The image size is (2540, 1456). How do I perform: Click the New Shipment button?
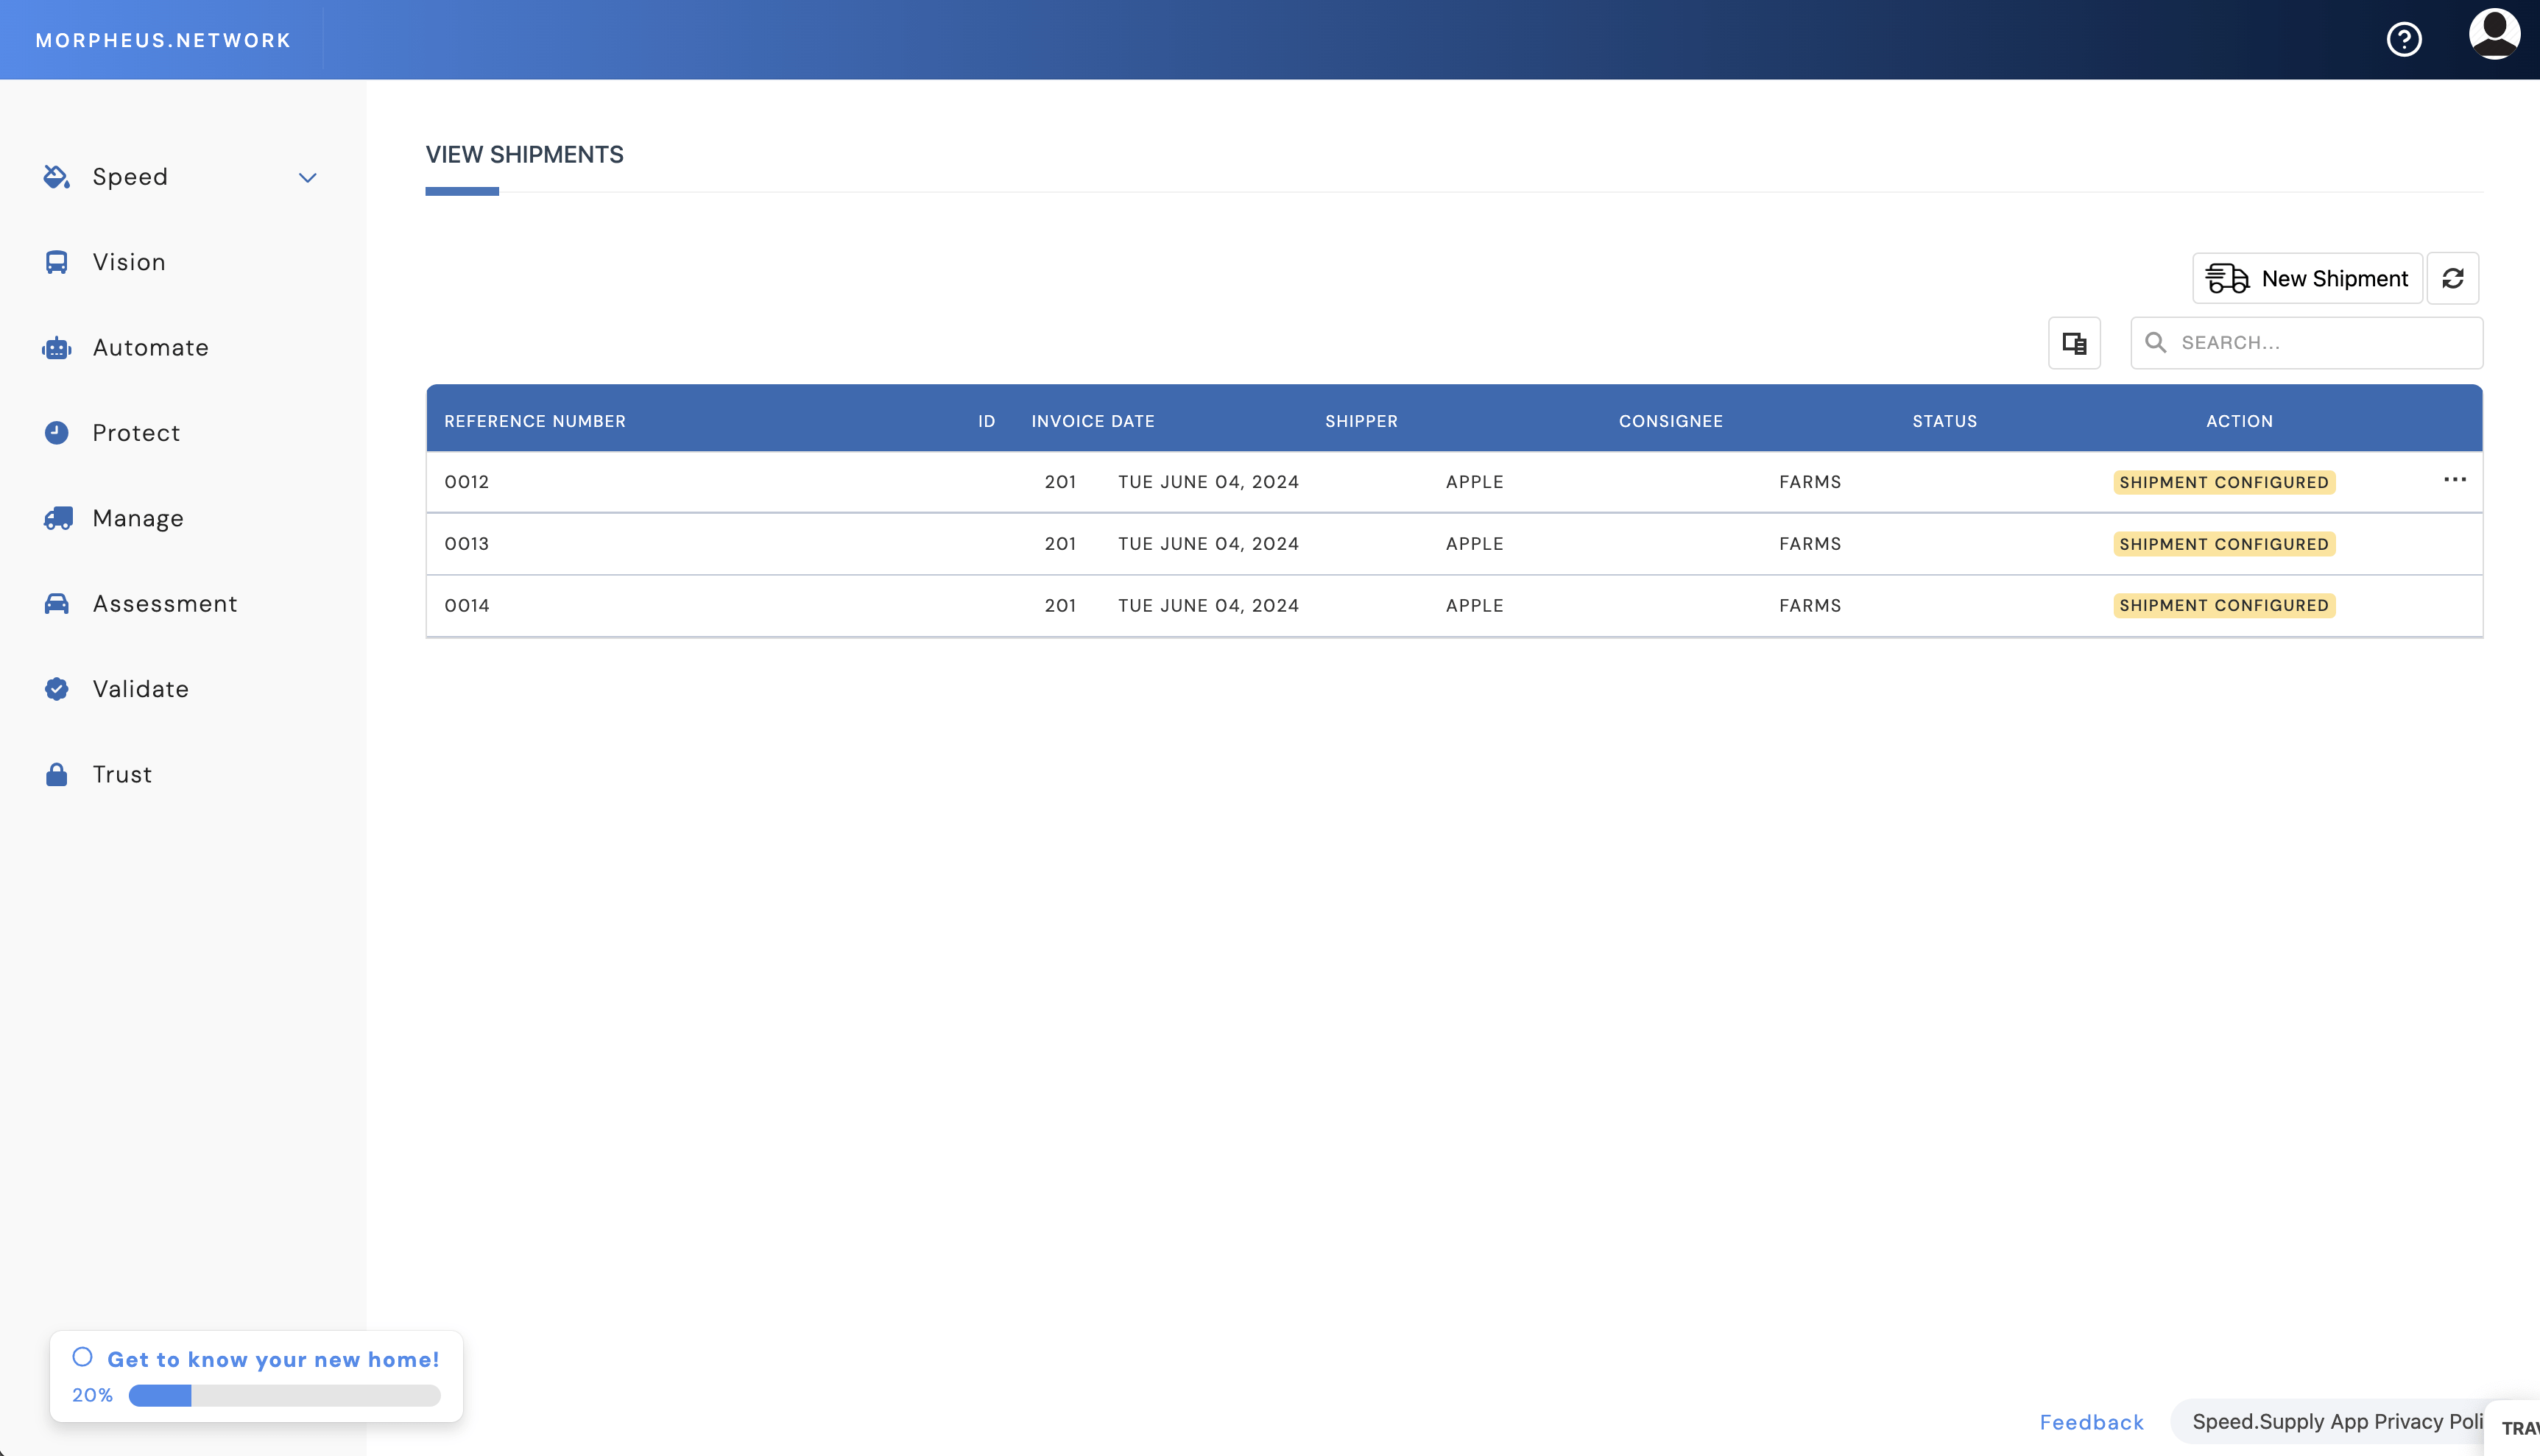click(x=2306, y=278)
